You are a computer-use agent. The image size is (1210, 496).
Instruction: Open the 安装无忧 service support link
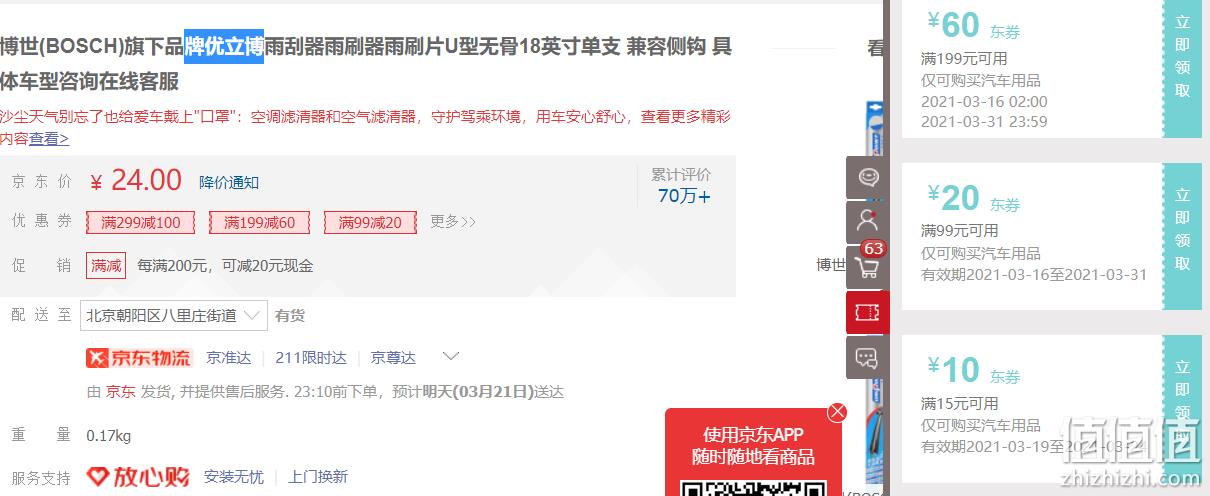(x=234, y=477)
